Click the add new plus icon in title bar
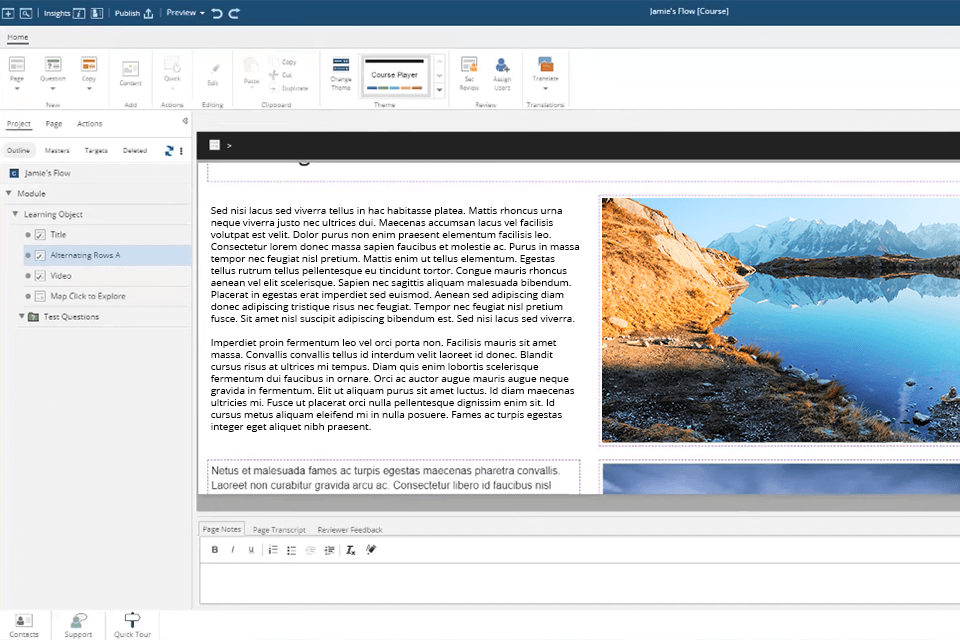 tap(8, 13)
